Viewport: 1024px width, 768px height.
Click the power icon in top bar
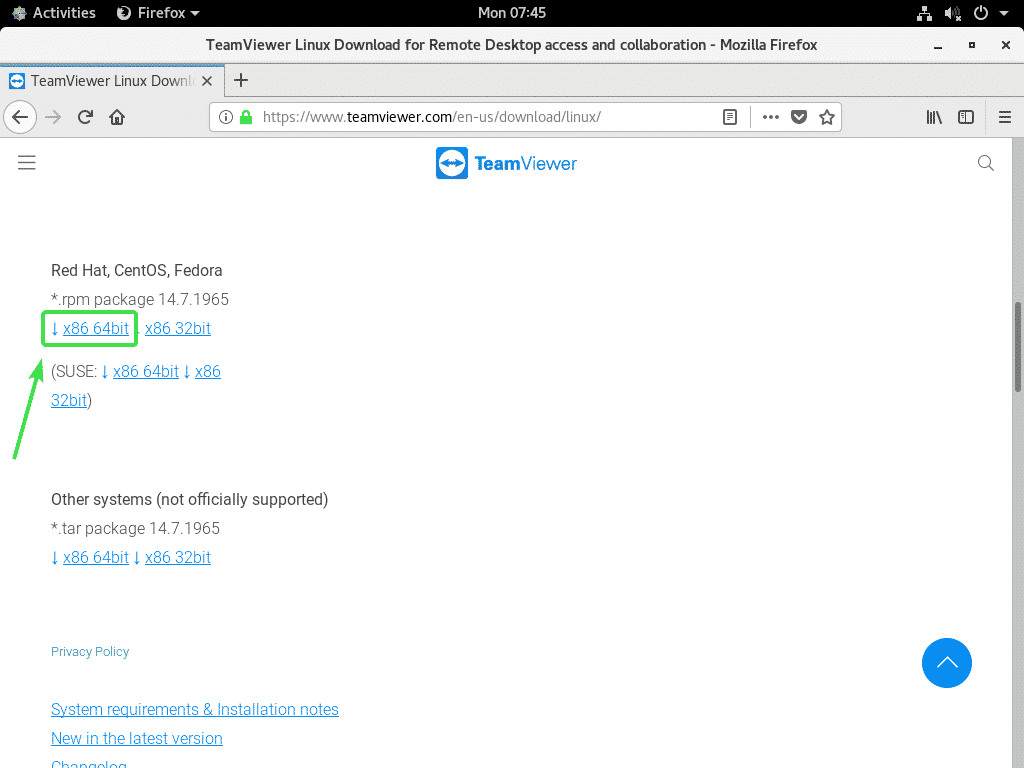point(981,13)
